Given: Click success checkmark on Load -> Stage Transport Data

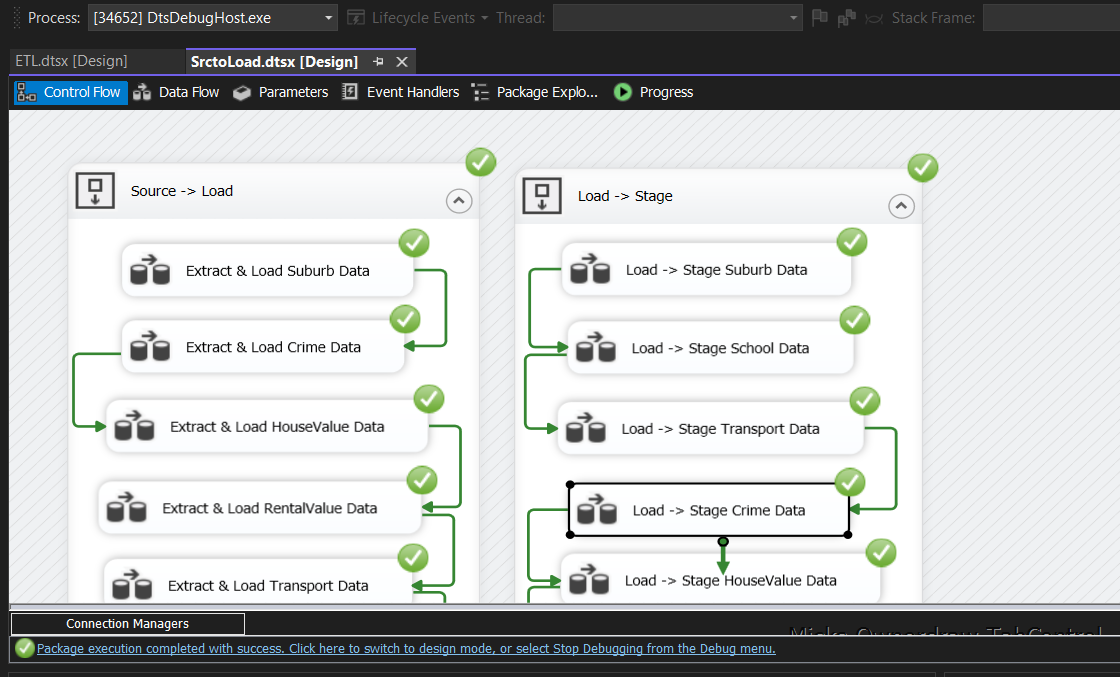Looking at the screenshot, I should 864,402.
